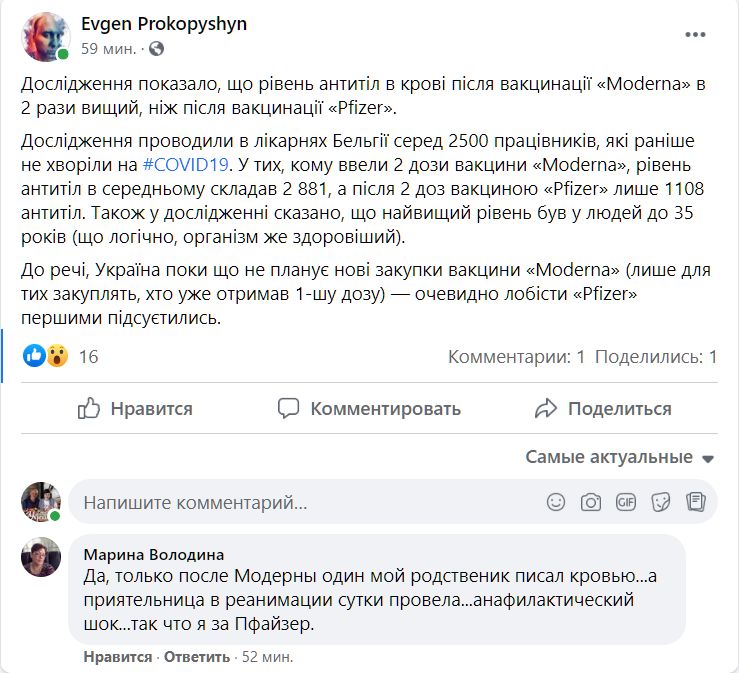Click the public audience globe icon
This screenshot has width=739, height=673.
157,48
